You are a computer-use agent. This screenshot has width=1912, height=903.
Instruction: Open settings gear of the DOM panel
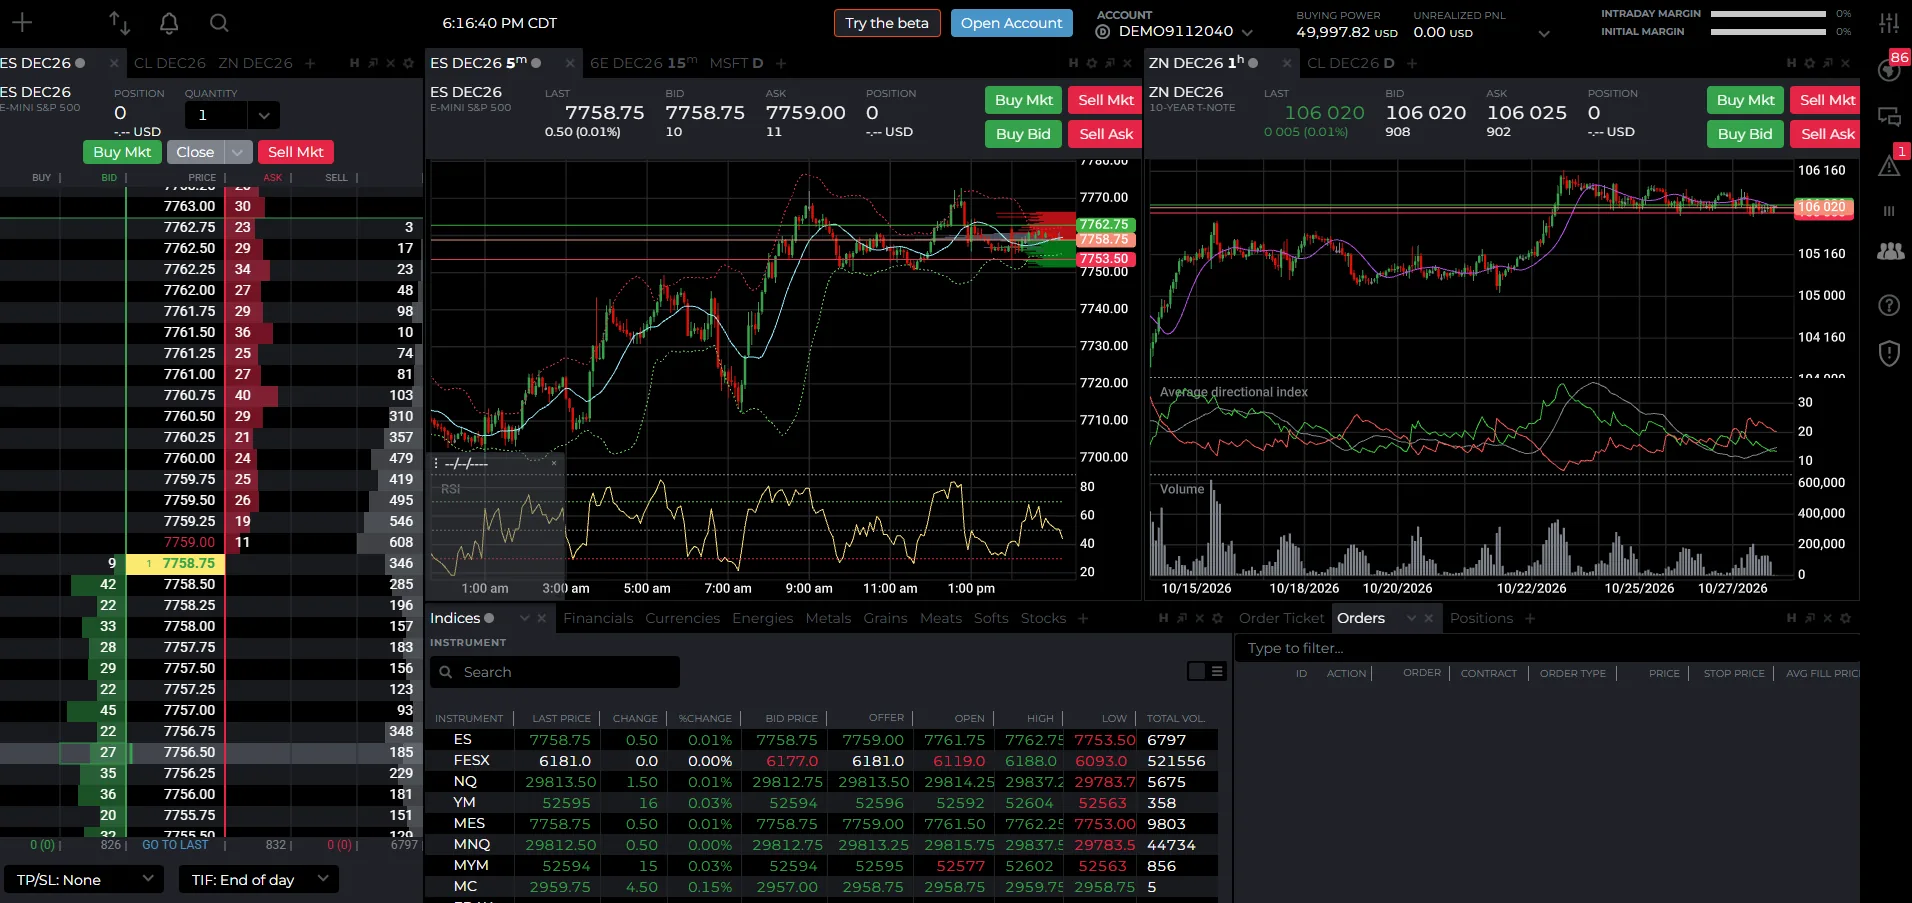(x=408, y=63)
